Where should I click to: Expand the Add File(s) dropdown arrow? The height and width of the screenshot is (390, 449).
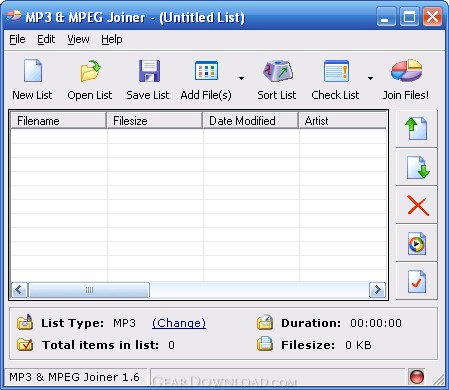(x=241, y=78)
